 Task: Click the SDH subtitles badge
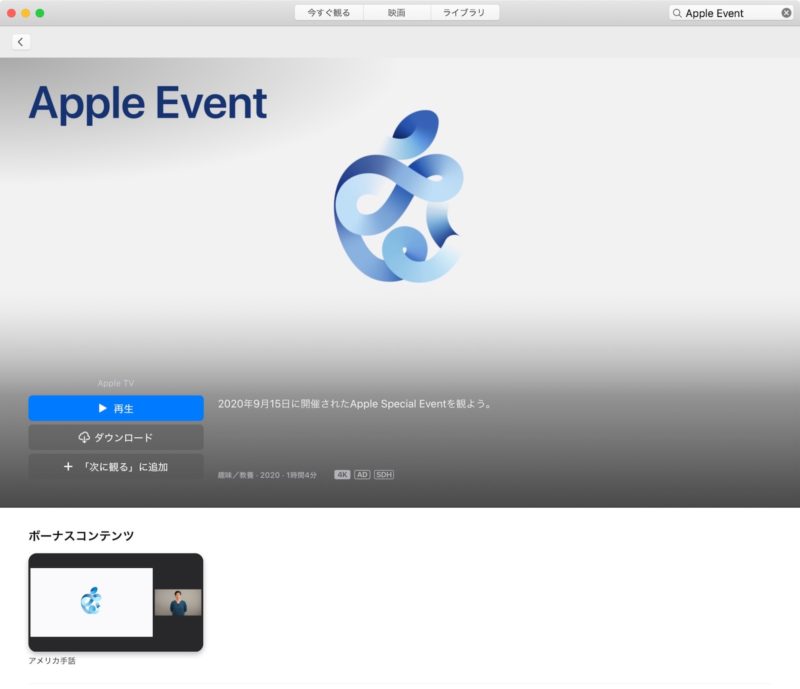coord(384,474)
